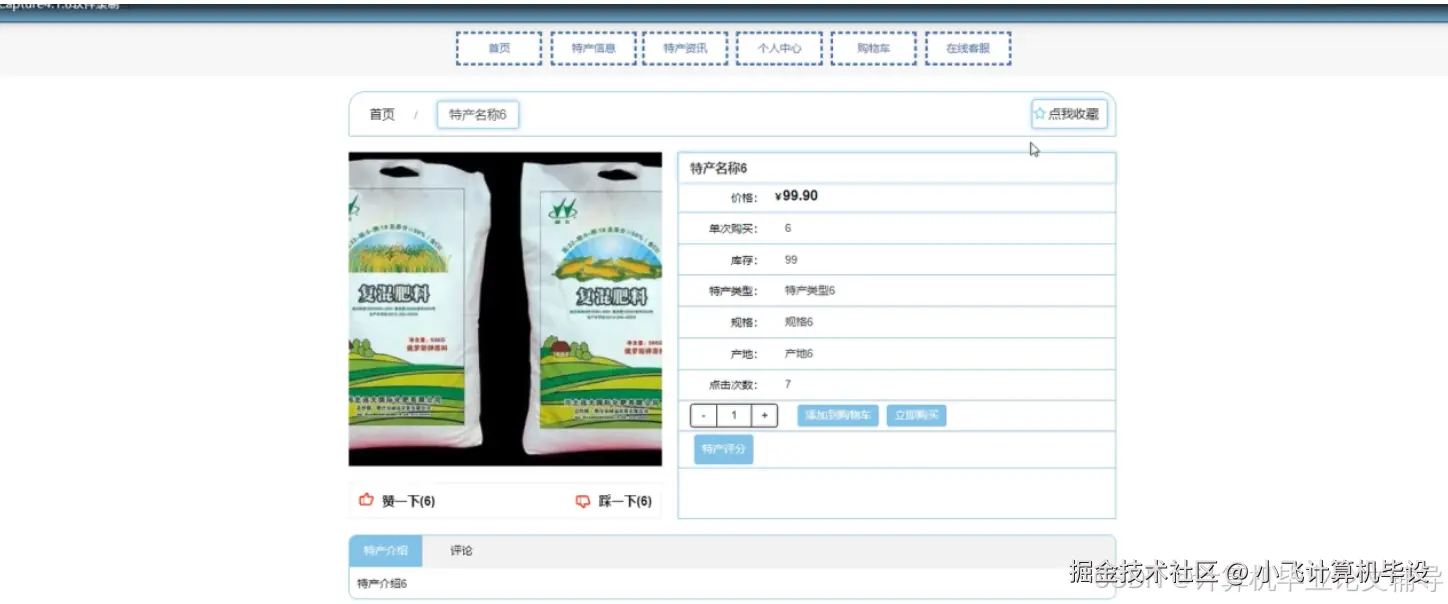Click the 单次购买 value 6
The image size is (1448, 604).
tap(788, 228)
